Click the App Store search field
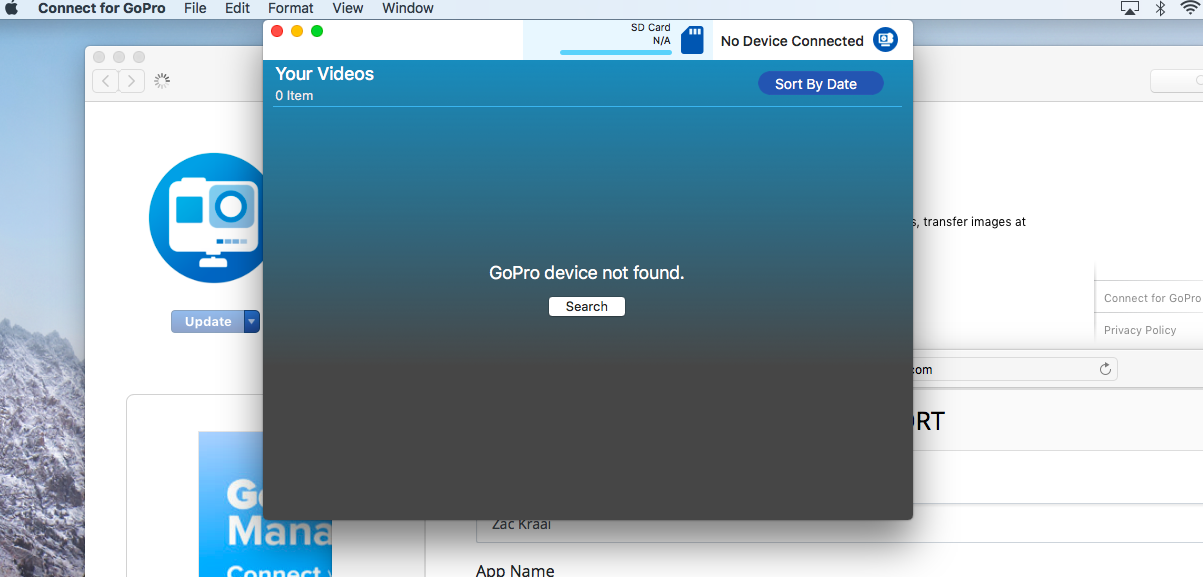 pos(1176,81)
